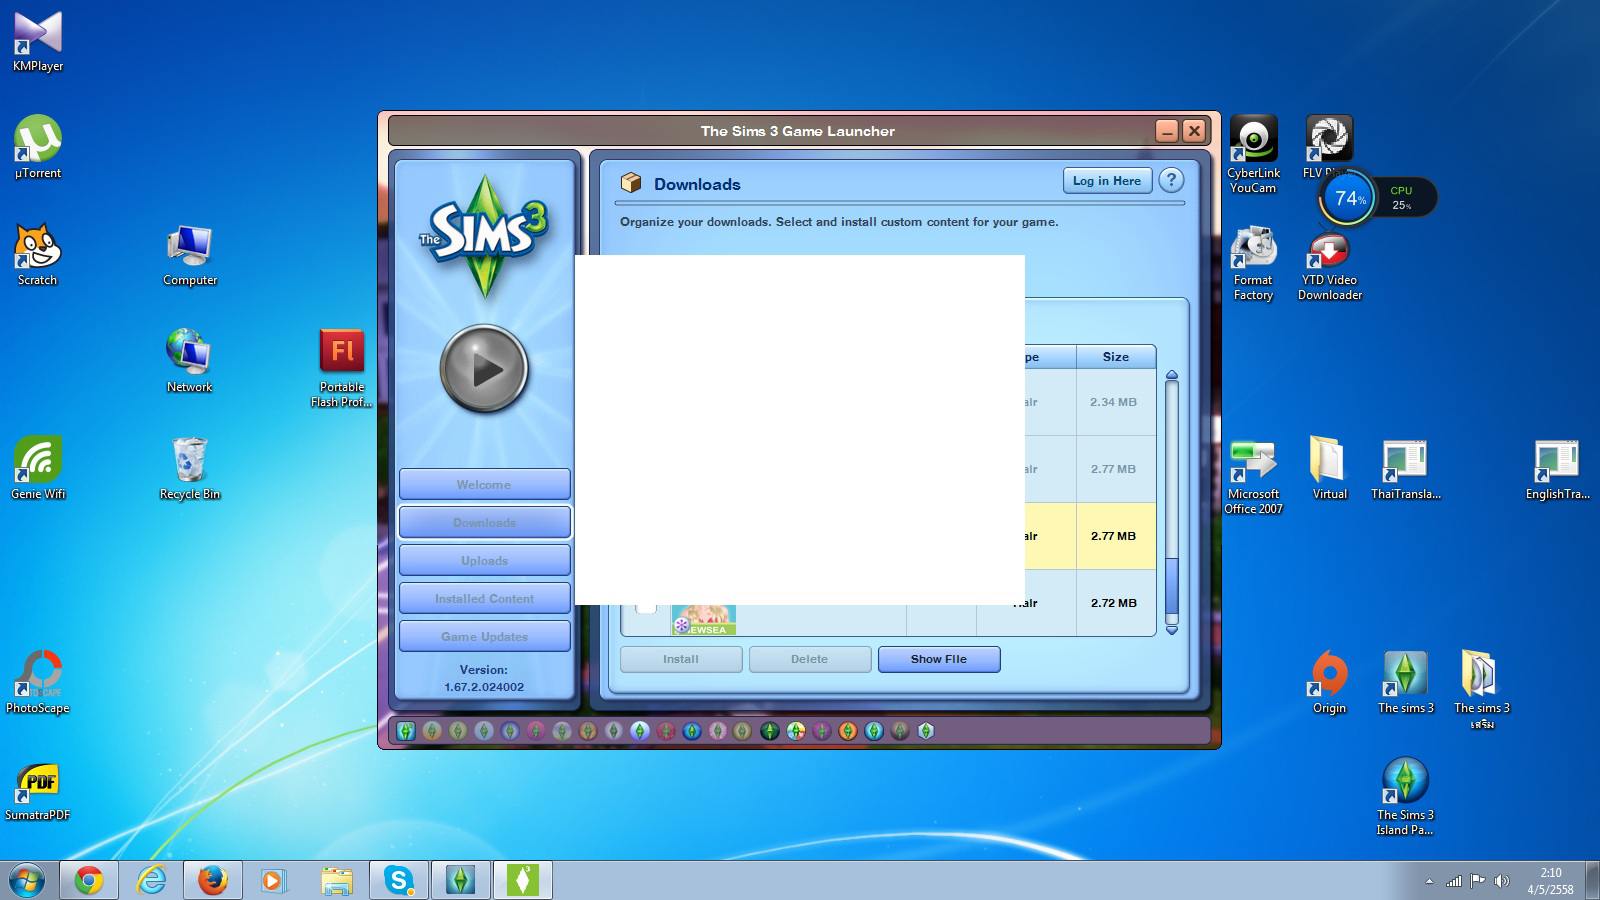
Task: Open The sims 3 shortcut next to Origin
Action: point(1405,682)
